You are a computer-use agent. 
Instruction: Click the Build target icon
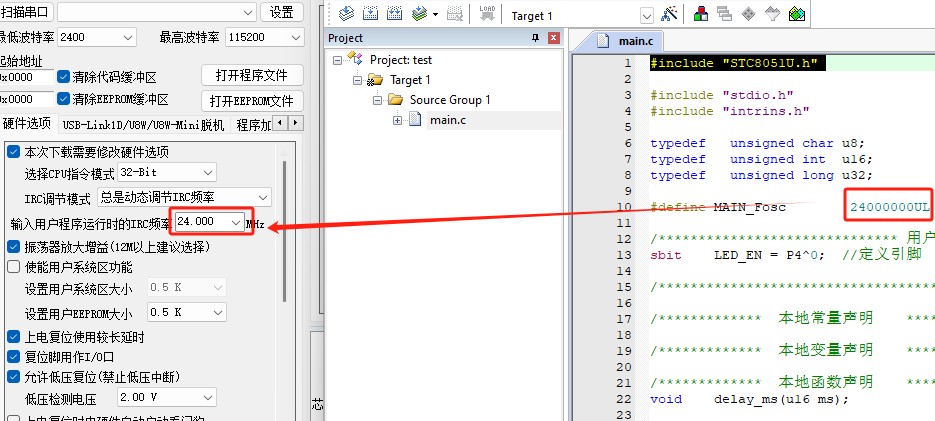click(x=370, y=14)
